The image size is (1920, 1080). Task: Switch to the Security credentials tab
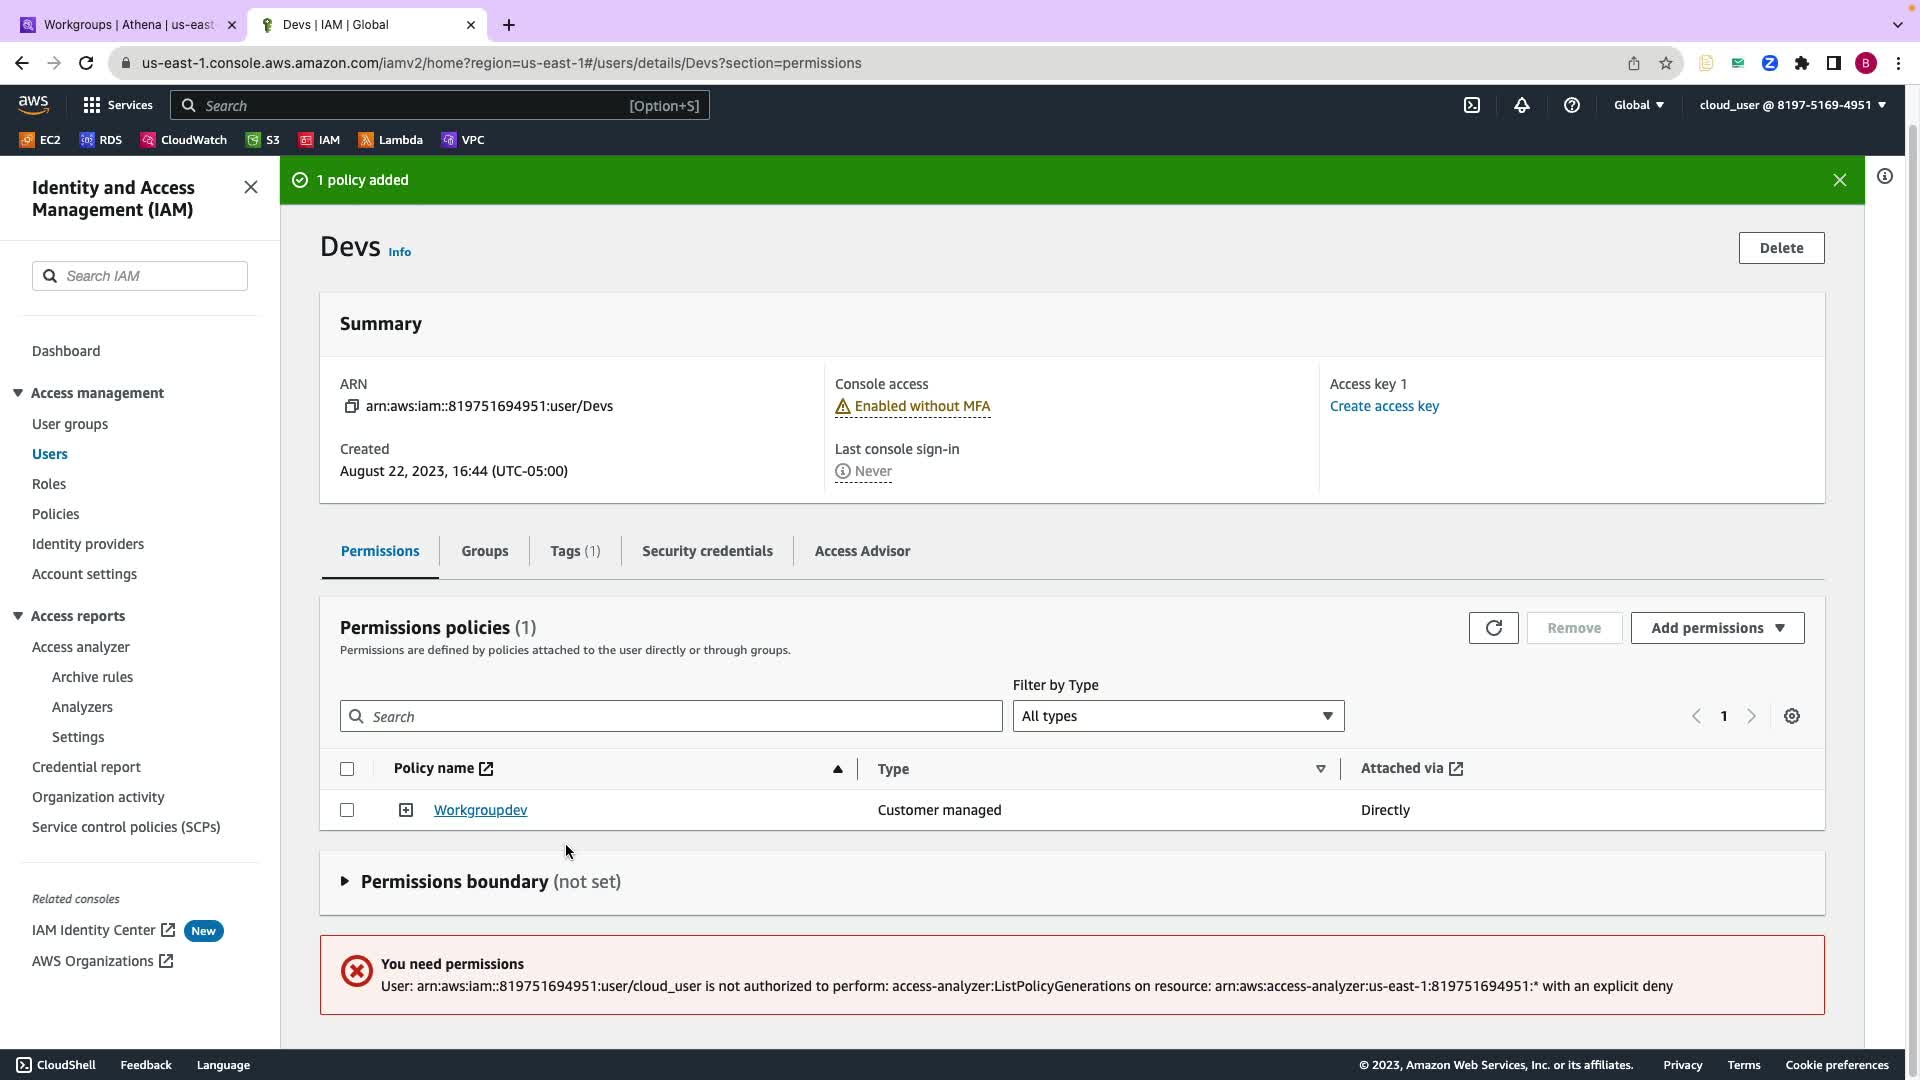(x=706, y=551)
